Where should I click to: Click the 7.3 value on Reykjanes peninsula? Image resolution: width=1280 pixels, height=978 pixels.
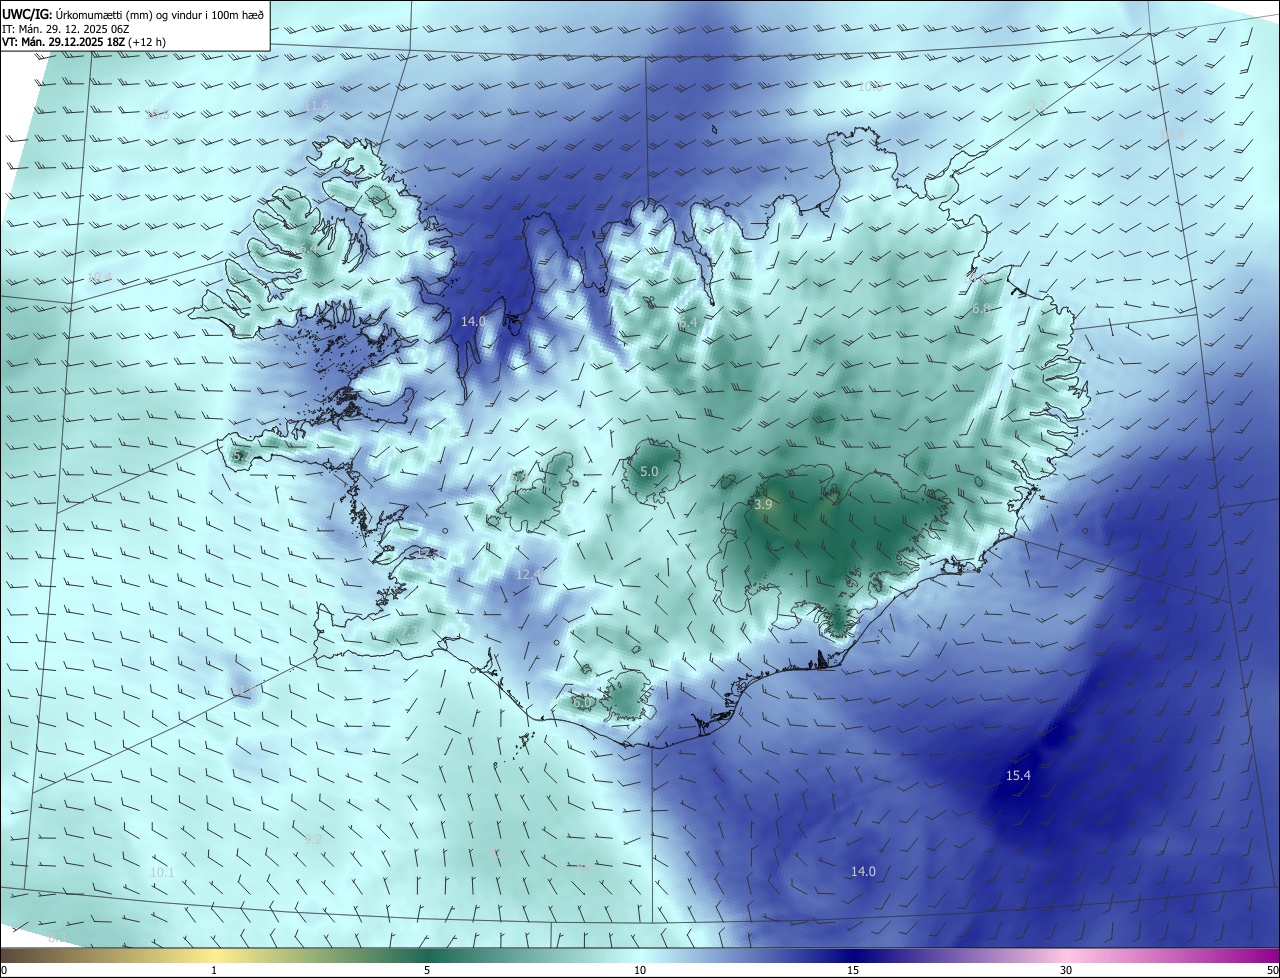[x=410, y=630]
